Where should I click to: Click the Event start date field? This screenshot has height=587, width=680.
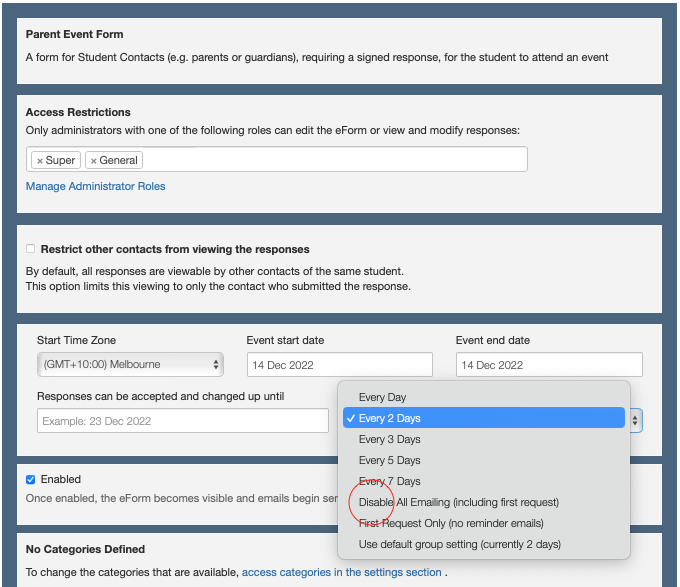point(339,365)
